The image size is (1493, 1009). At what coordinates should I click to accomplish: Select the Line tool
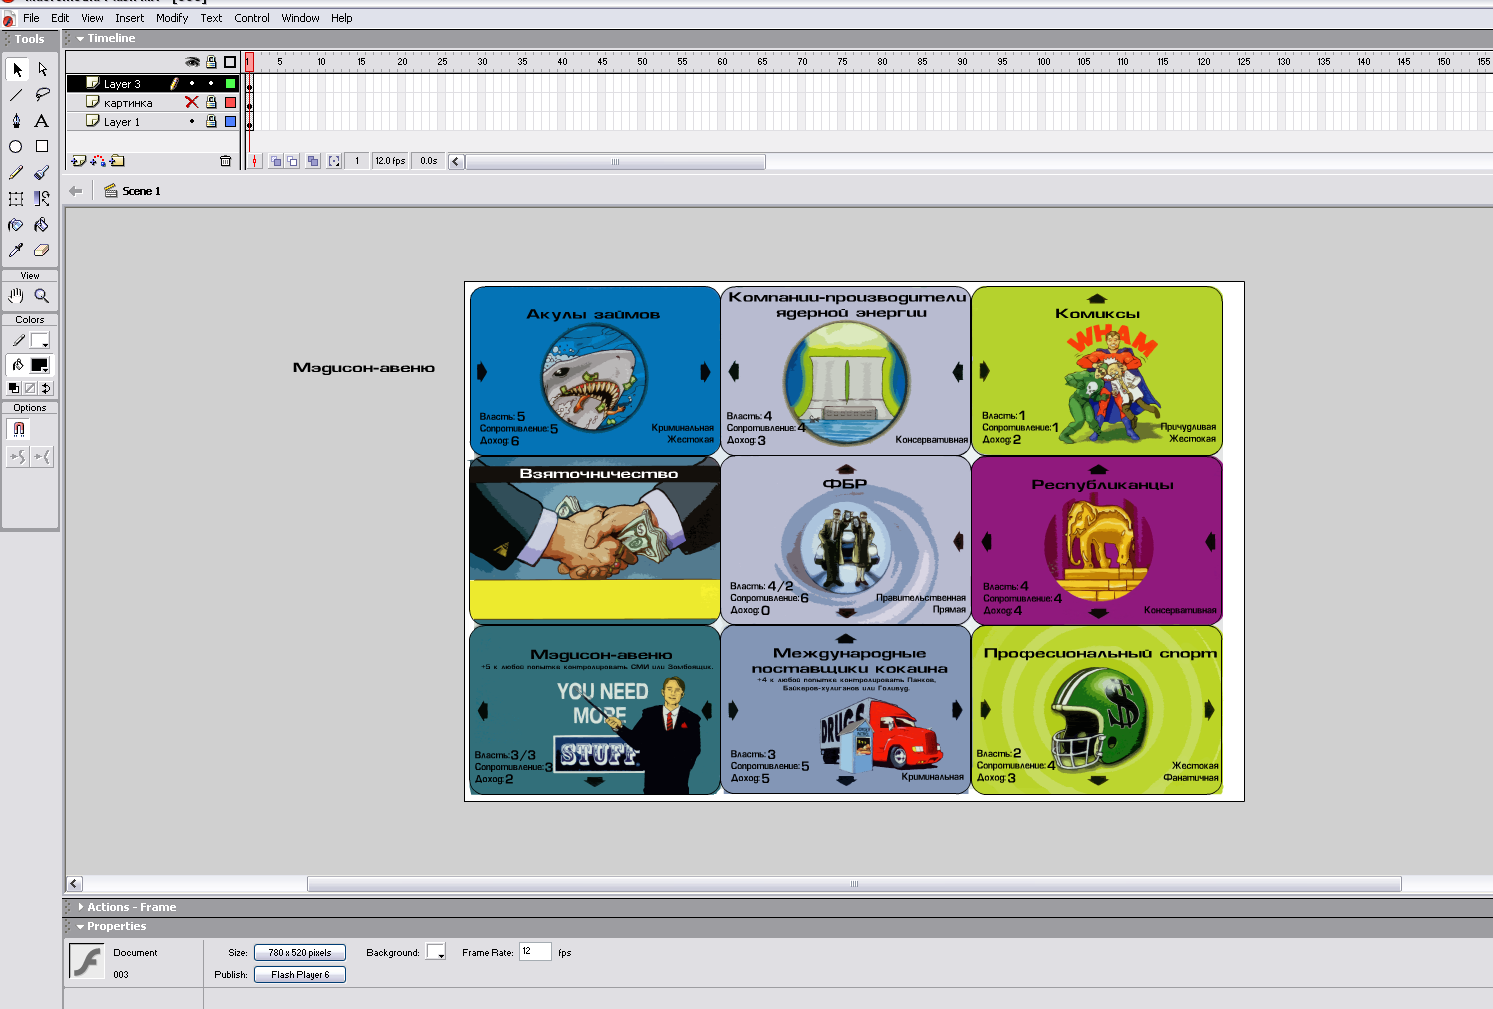coord(17,95)
